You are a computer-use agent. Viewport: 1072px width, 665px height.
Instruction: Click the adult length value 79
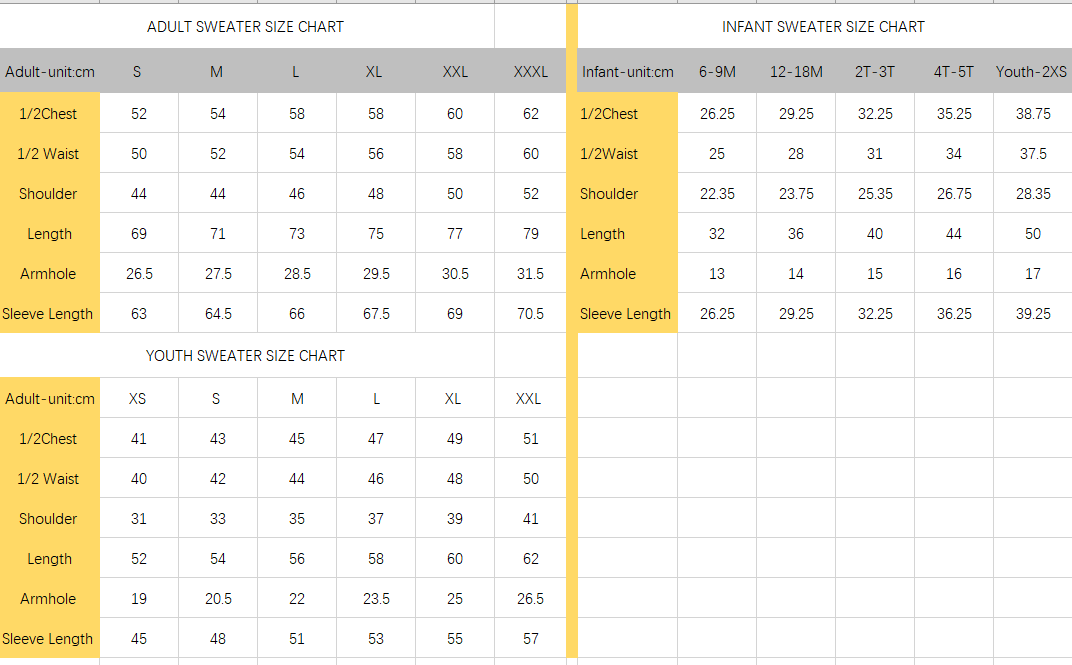tap(530, 234)
